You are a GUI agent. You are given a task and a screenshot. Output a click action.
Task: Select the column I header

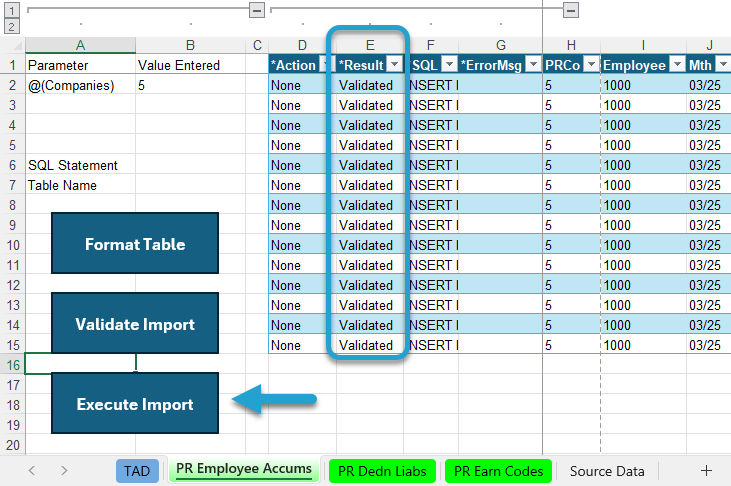click(x=643, y=45)
